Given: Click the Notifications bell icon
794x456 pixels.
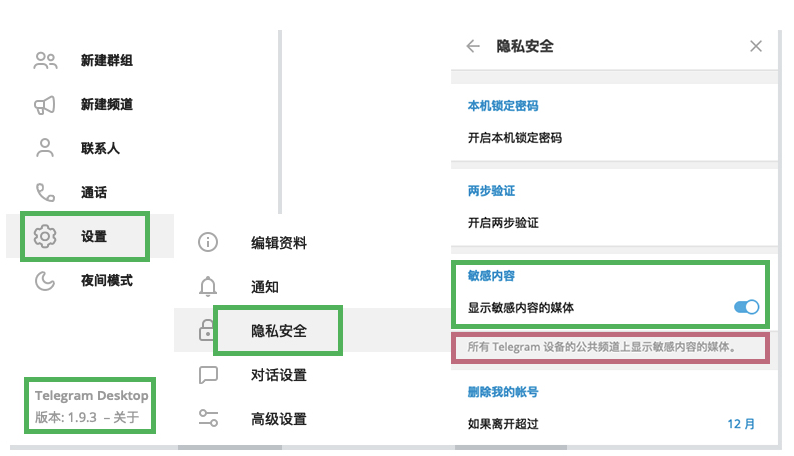Looking at the screenshot, I should (208, 287).
